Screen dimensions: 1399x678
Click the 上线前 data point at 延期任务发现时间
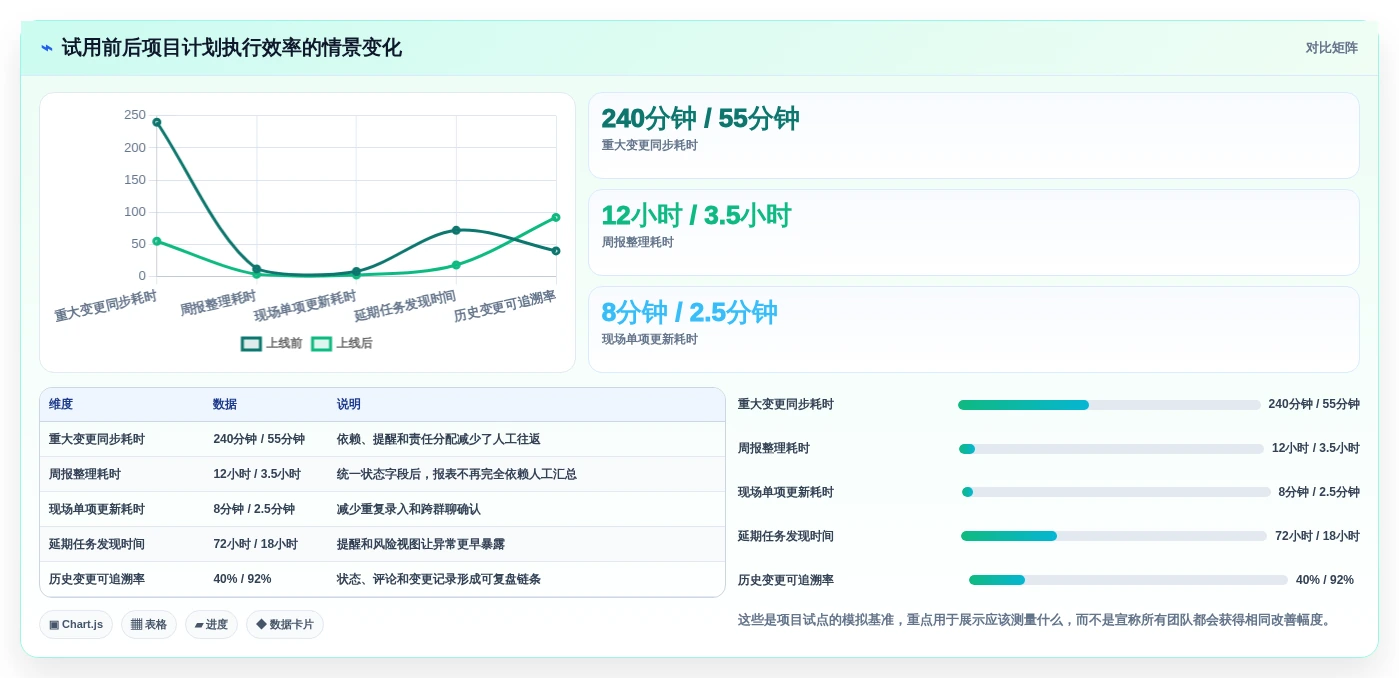click(456, 230)
